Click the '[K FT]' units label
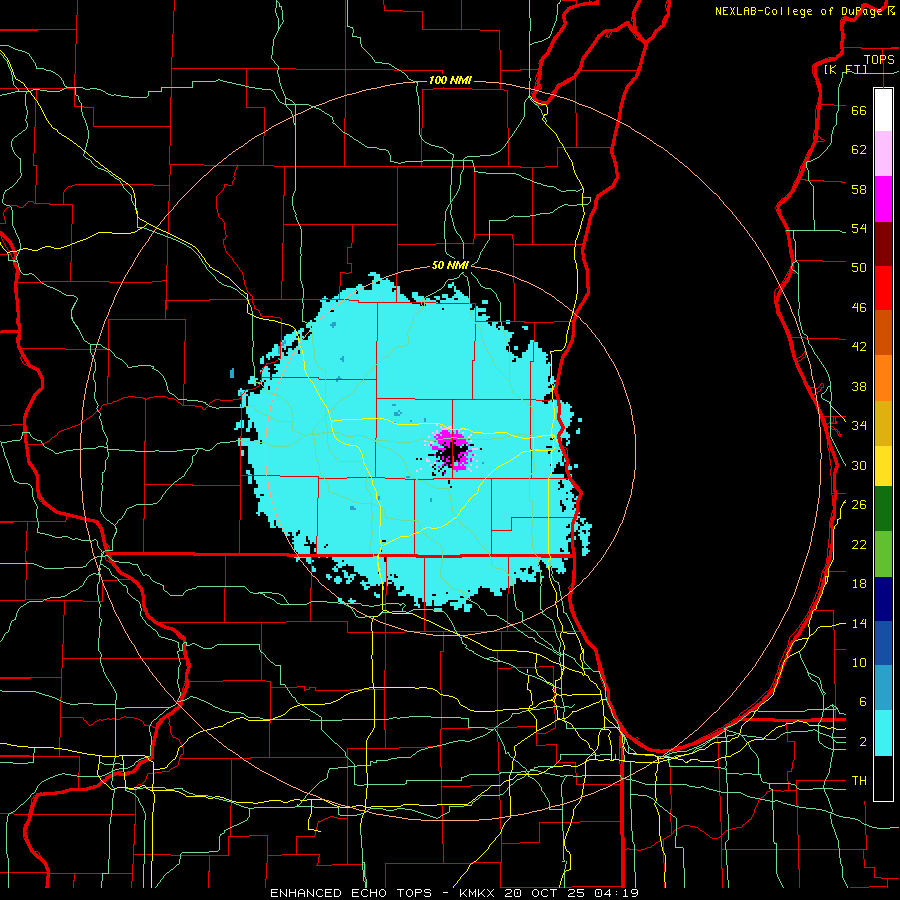900x900 pixels. pyautogui.click(x=846, y=69)
